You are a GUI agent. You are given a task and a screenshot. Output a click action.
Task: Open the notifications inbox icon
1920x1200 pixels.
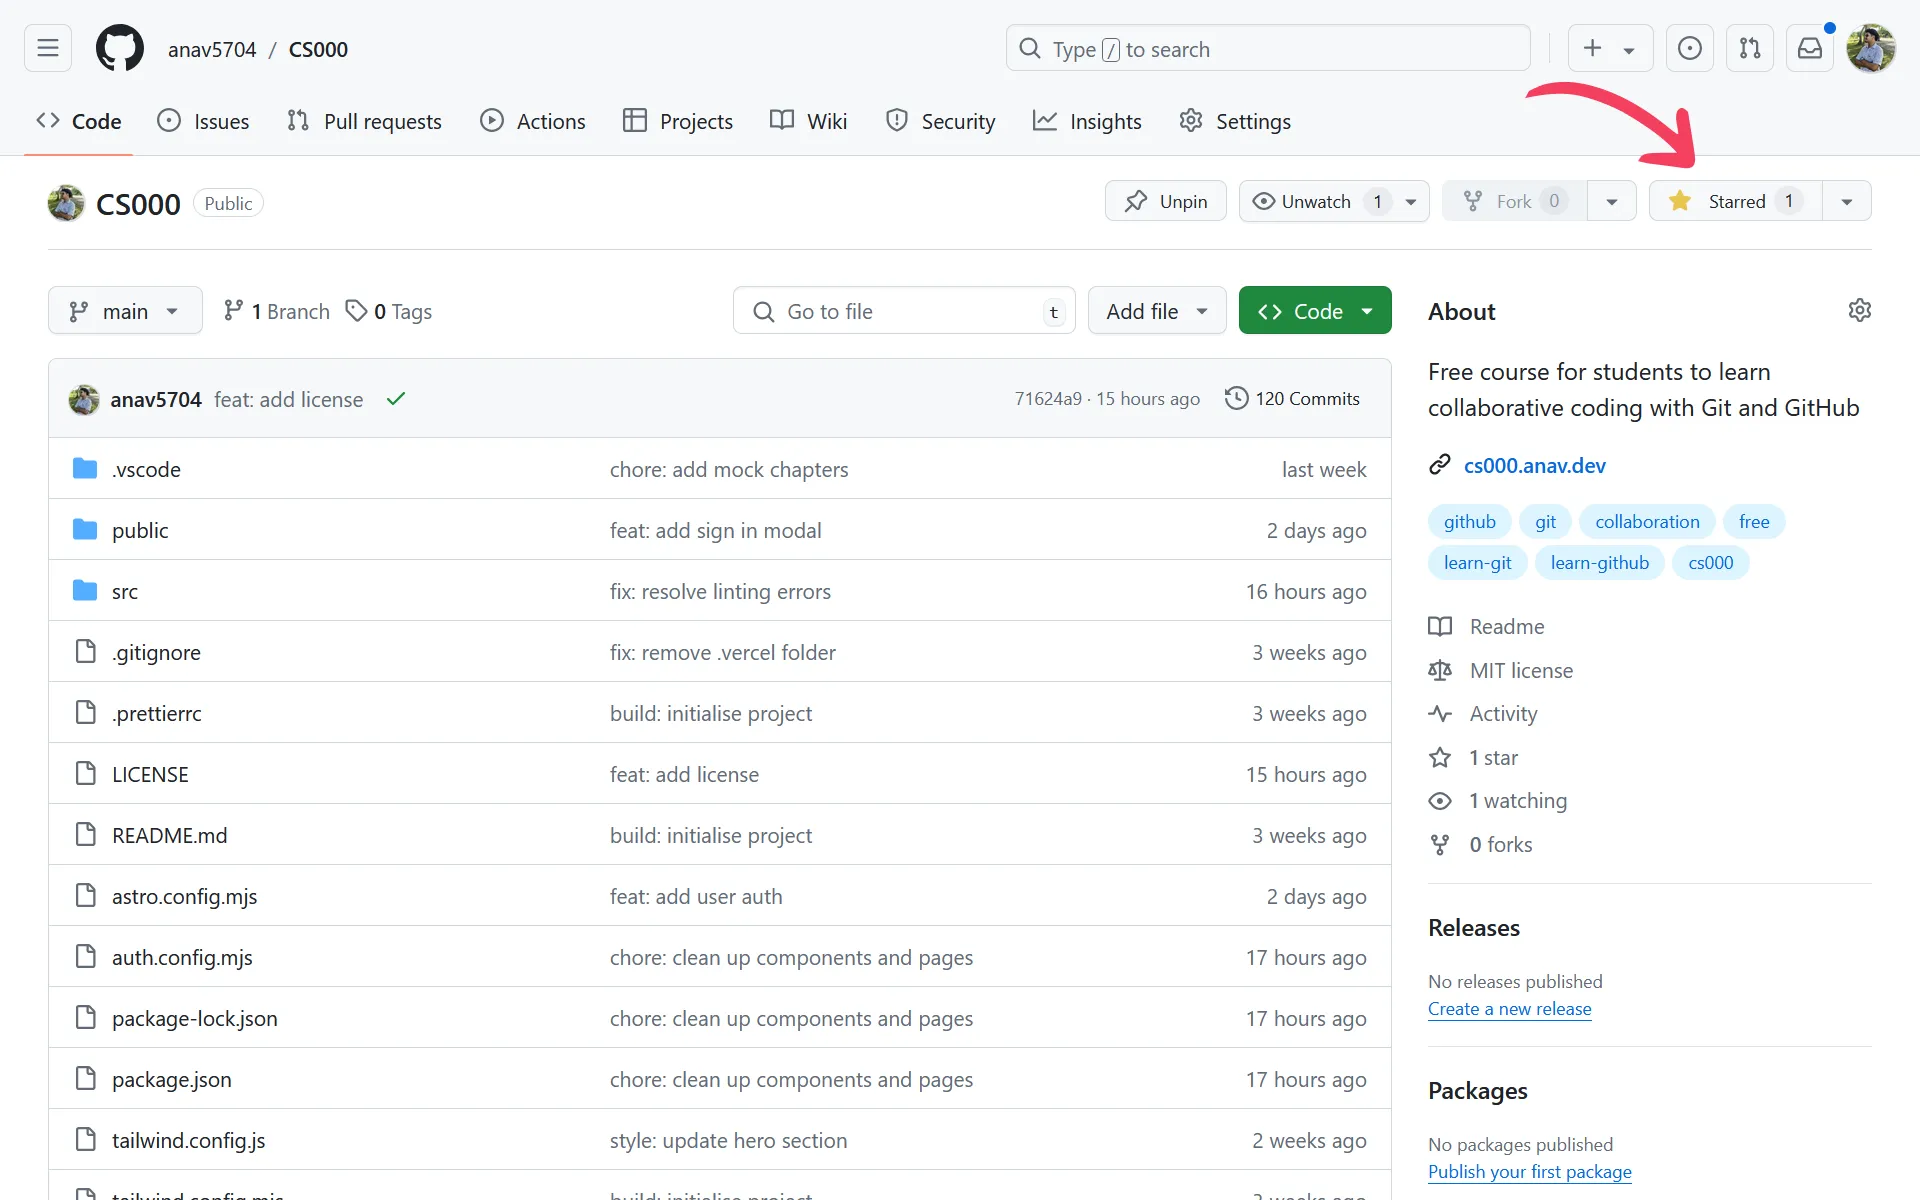pos(1810,48)
